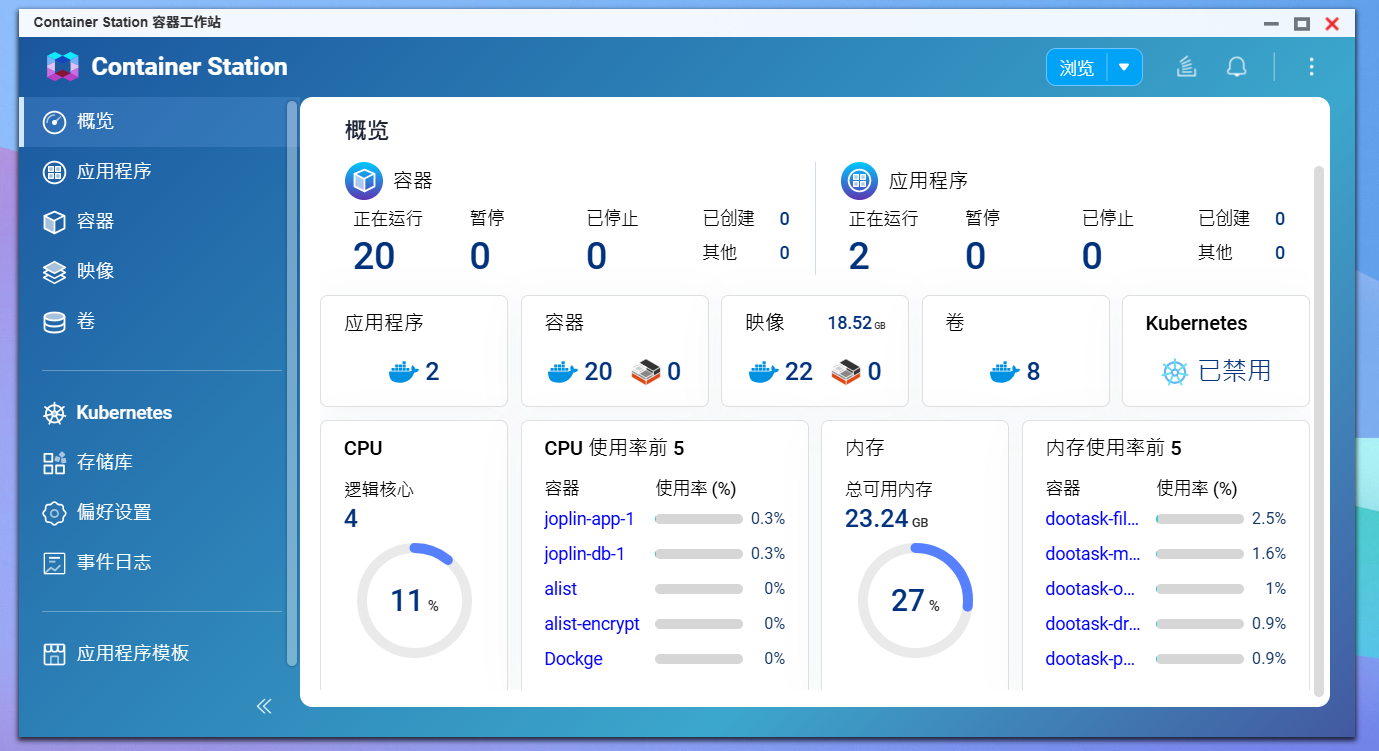
Task: Go to 概览 in sidebar
Action: [x=152, y=121]
